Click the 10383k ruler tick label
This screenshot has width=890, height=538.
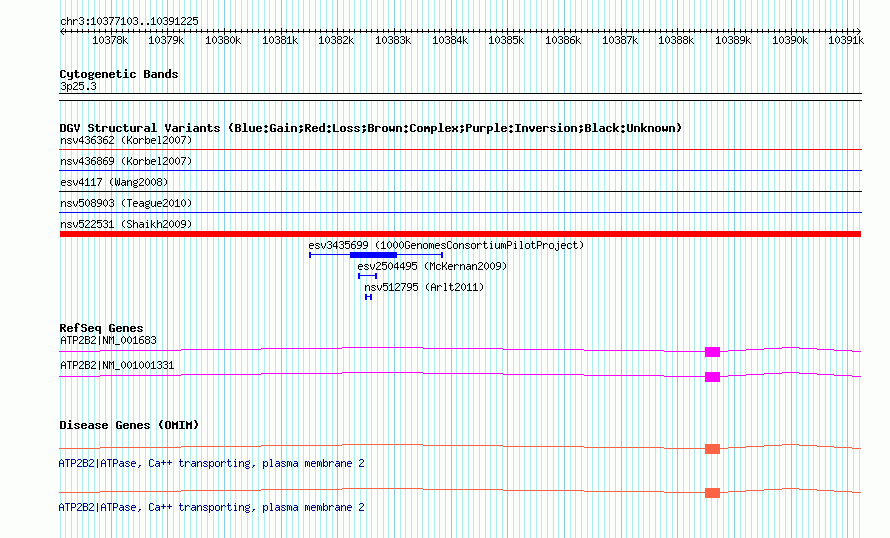tap(393, 40)
